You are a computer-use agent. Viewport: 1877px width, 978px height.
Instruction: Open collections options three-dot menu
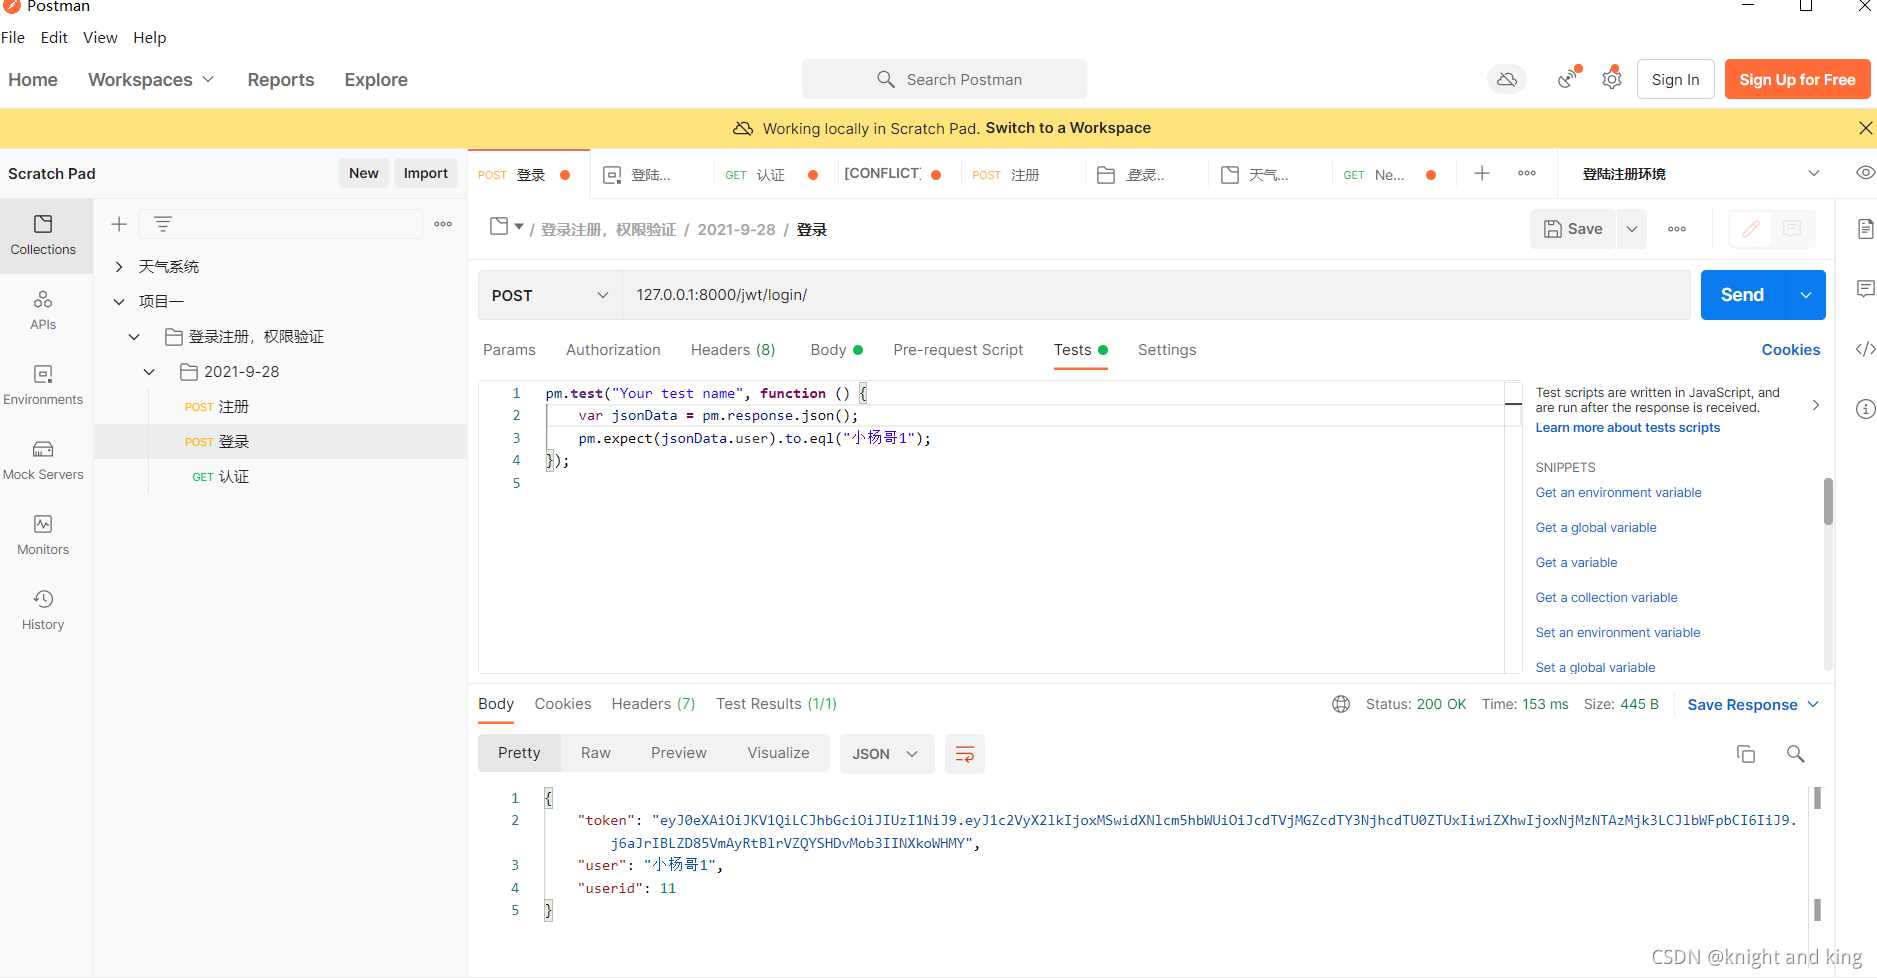[443, 224]
